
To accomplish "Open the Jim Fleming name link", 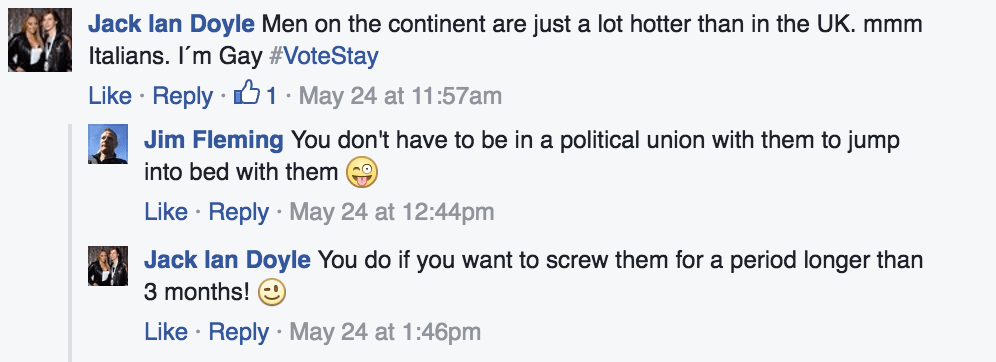I will [x=213, y=140].
